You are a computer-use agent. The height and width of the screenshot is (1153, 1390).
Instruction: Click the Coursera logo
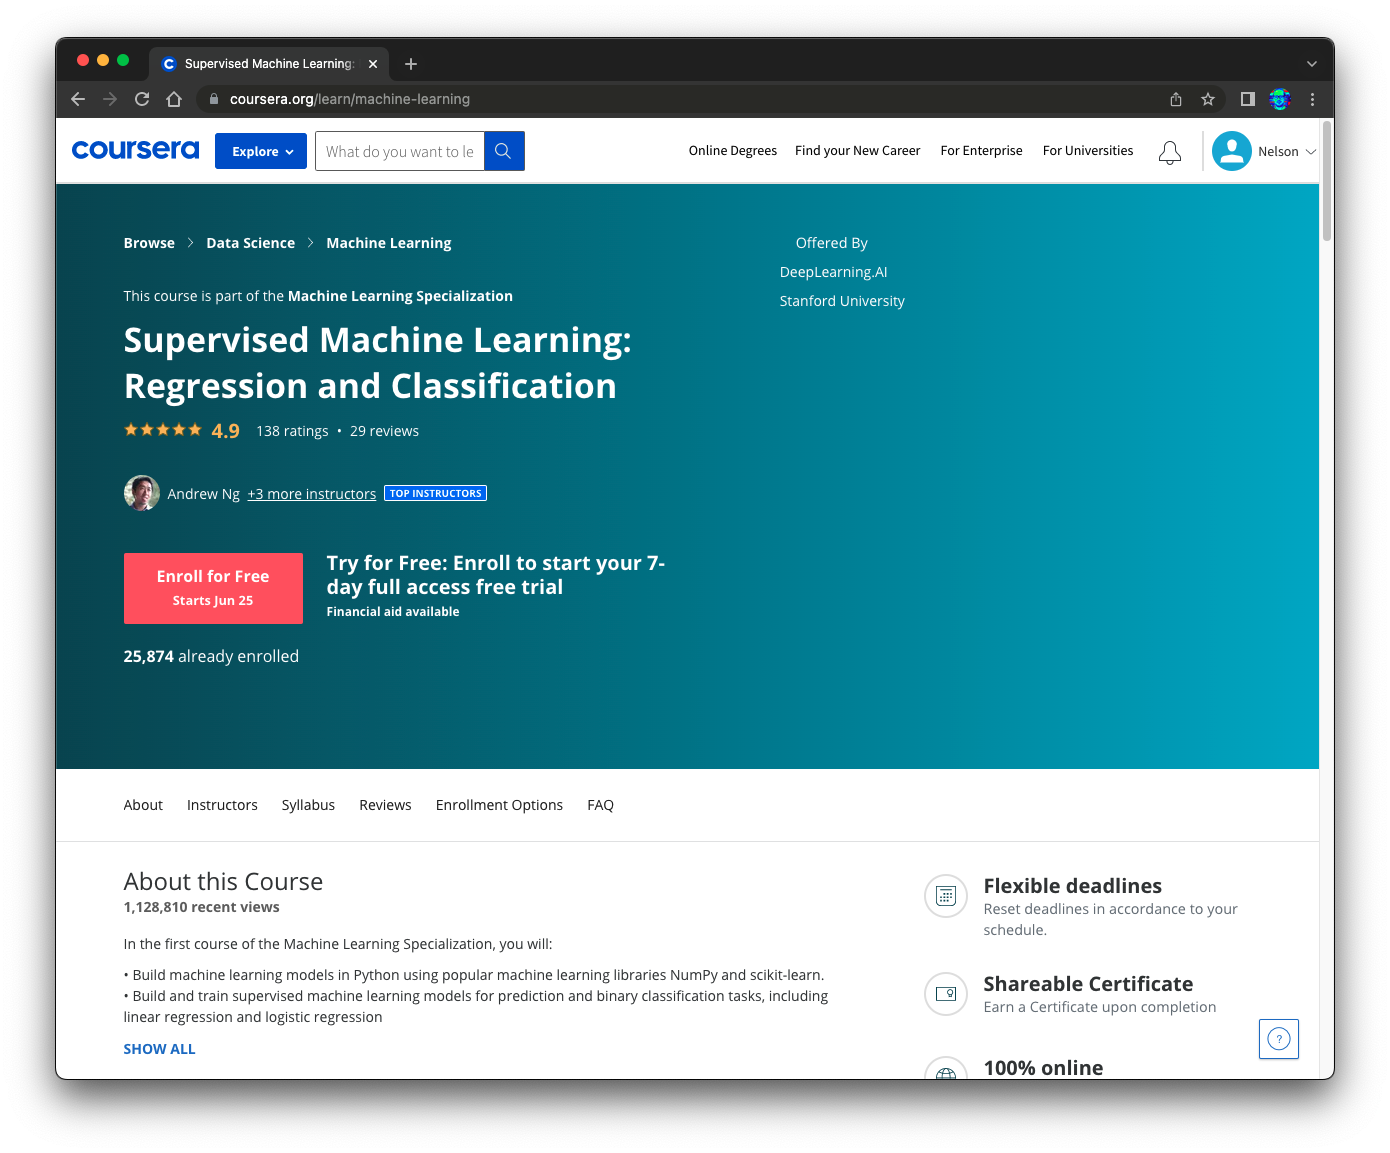pyautogui.click(x=135, y=150)
